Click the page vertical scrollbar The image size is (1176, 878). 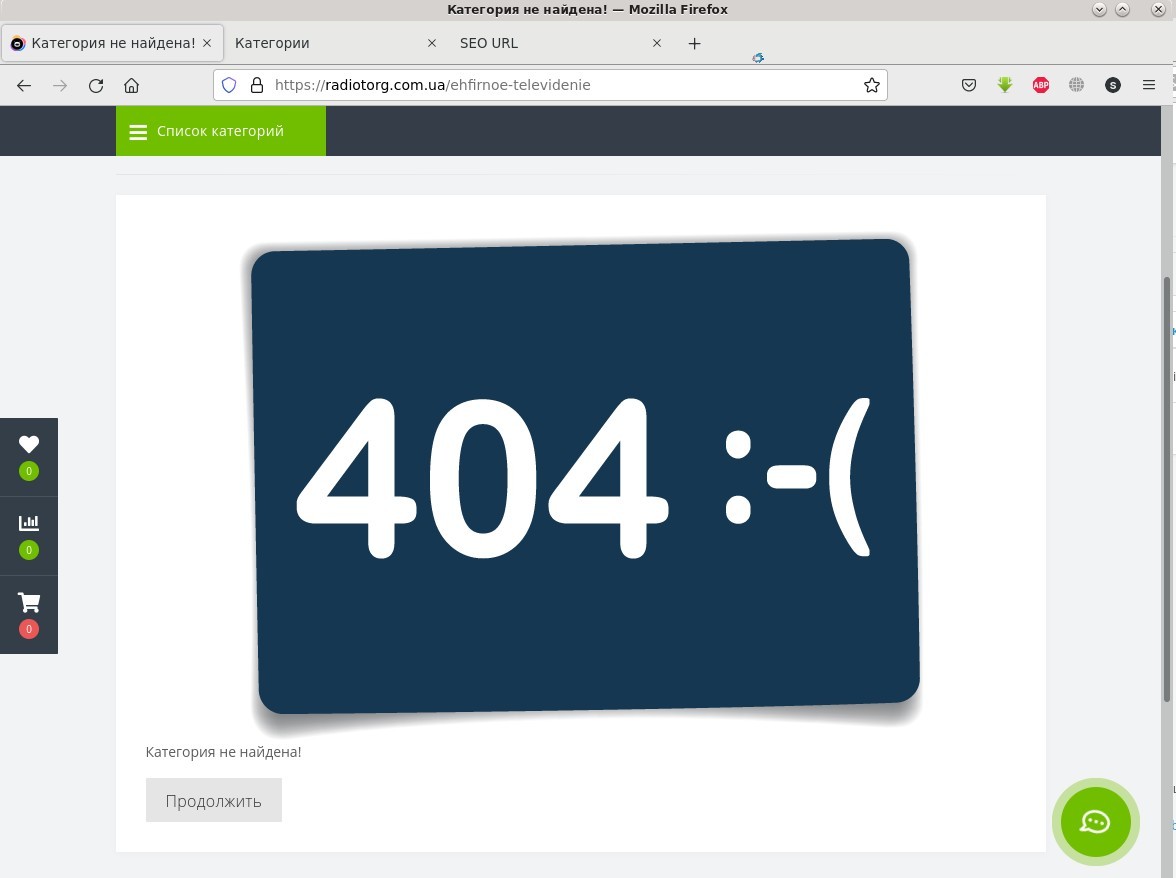[1166, 490]
